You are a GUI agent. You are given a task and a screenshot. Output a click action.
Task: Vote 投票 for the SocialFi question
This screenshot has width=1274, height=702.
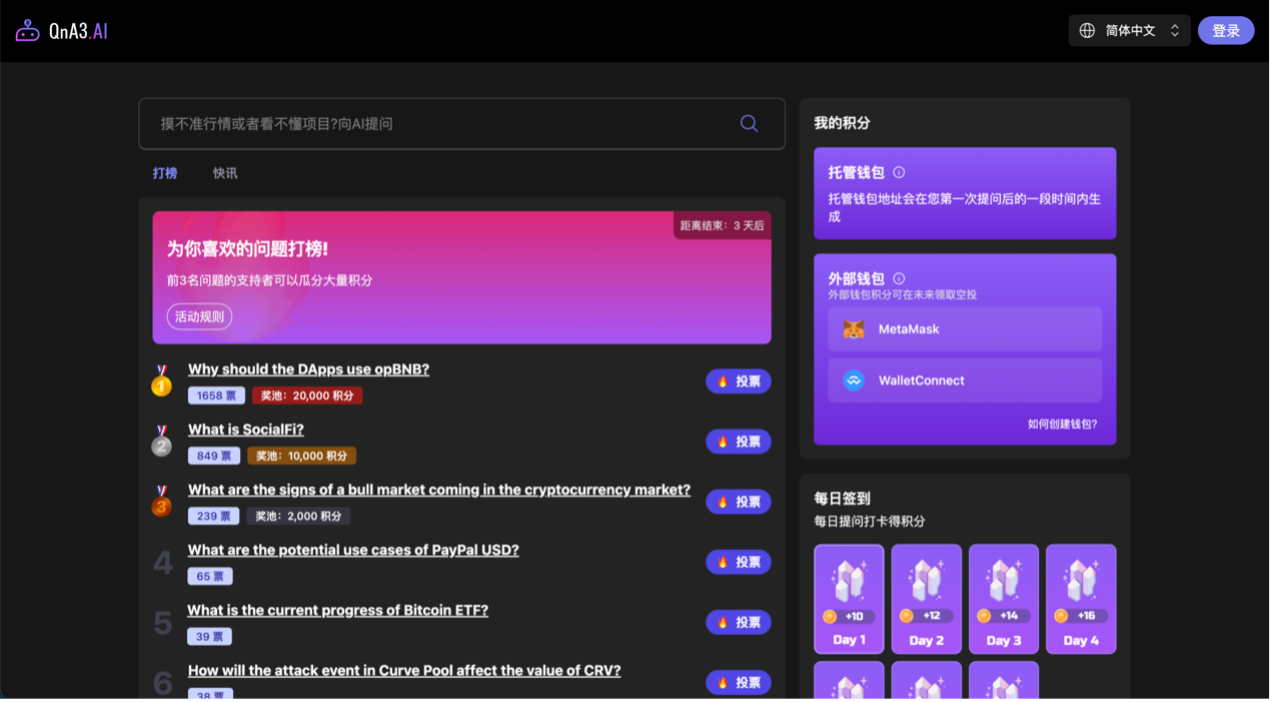tap(738, 441)
